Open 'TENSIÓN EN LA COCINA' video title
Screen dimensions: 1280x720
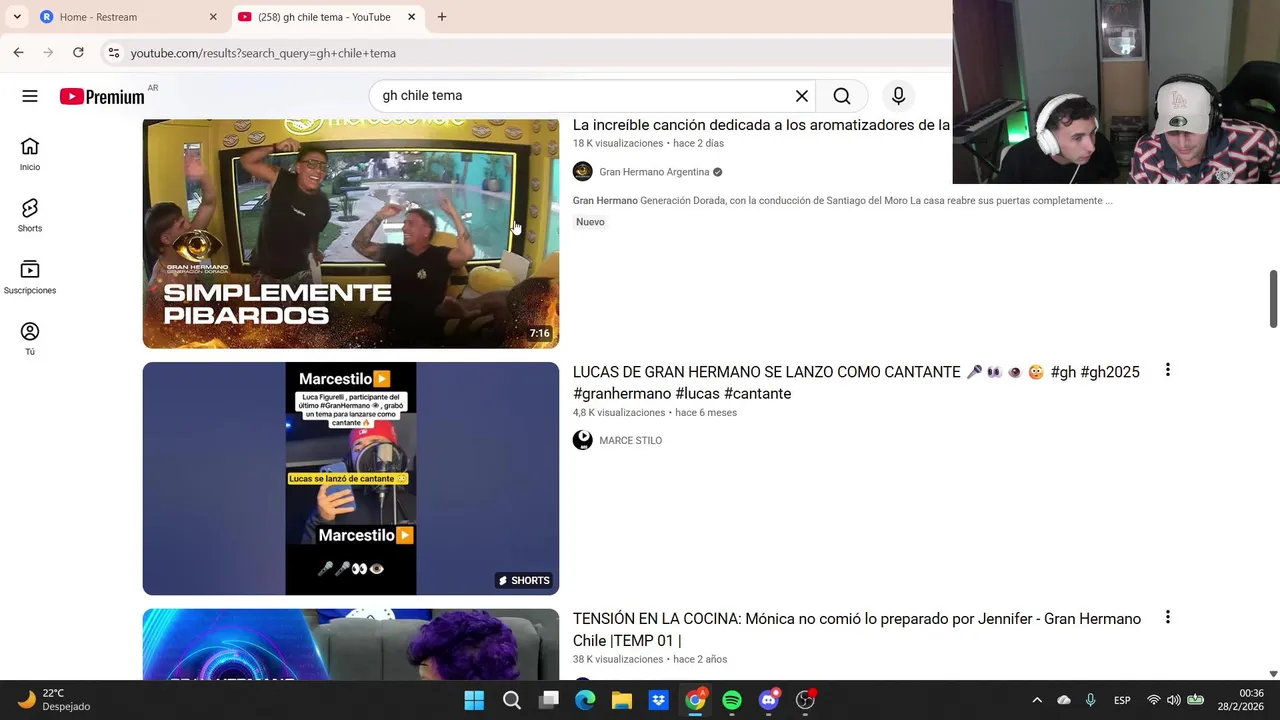click(857, 630)
